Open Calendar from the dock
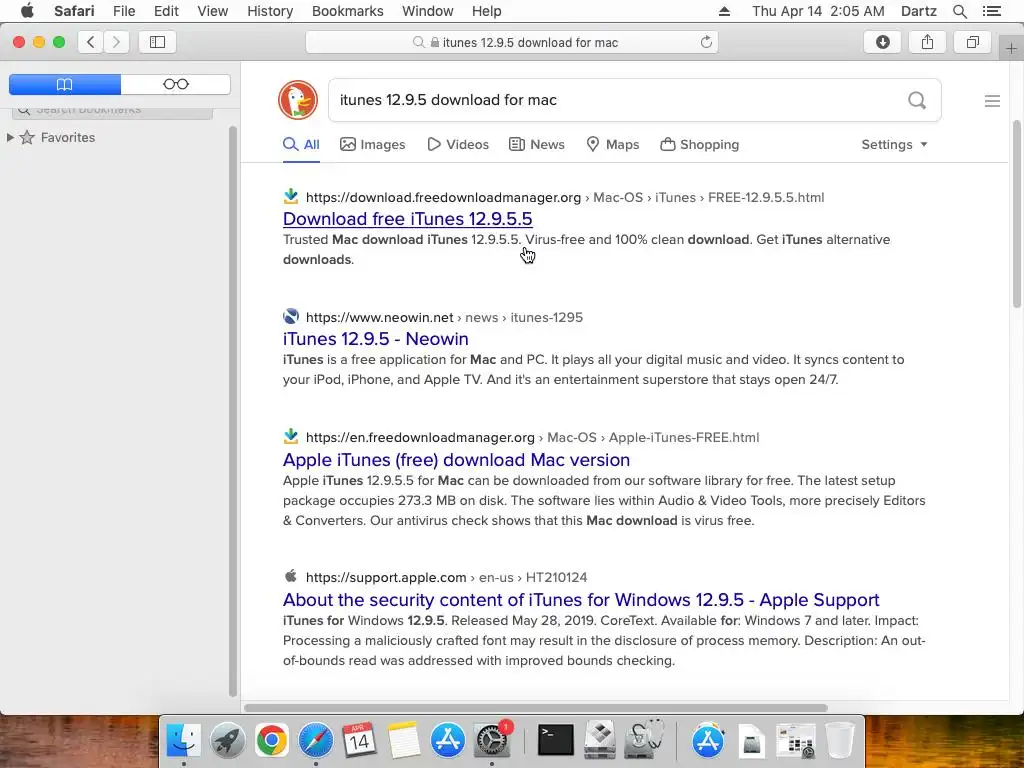 click(x=359, y=741)
